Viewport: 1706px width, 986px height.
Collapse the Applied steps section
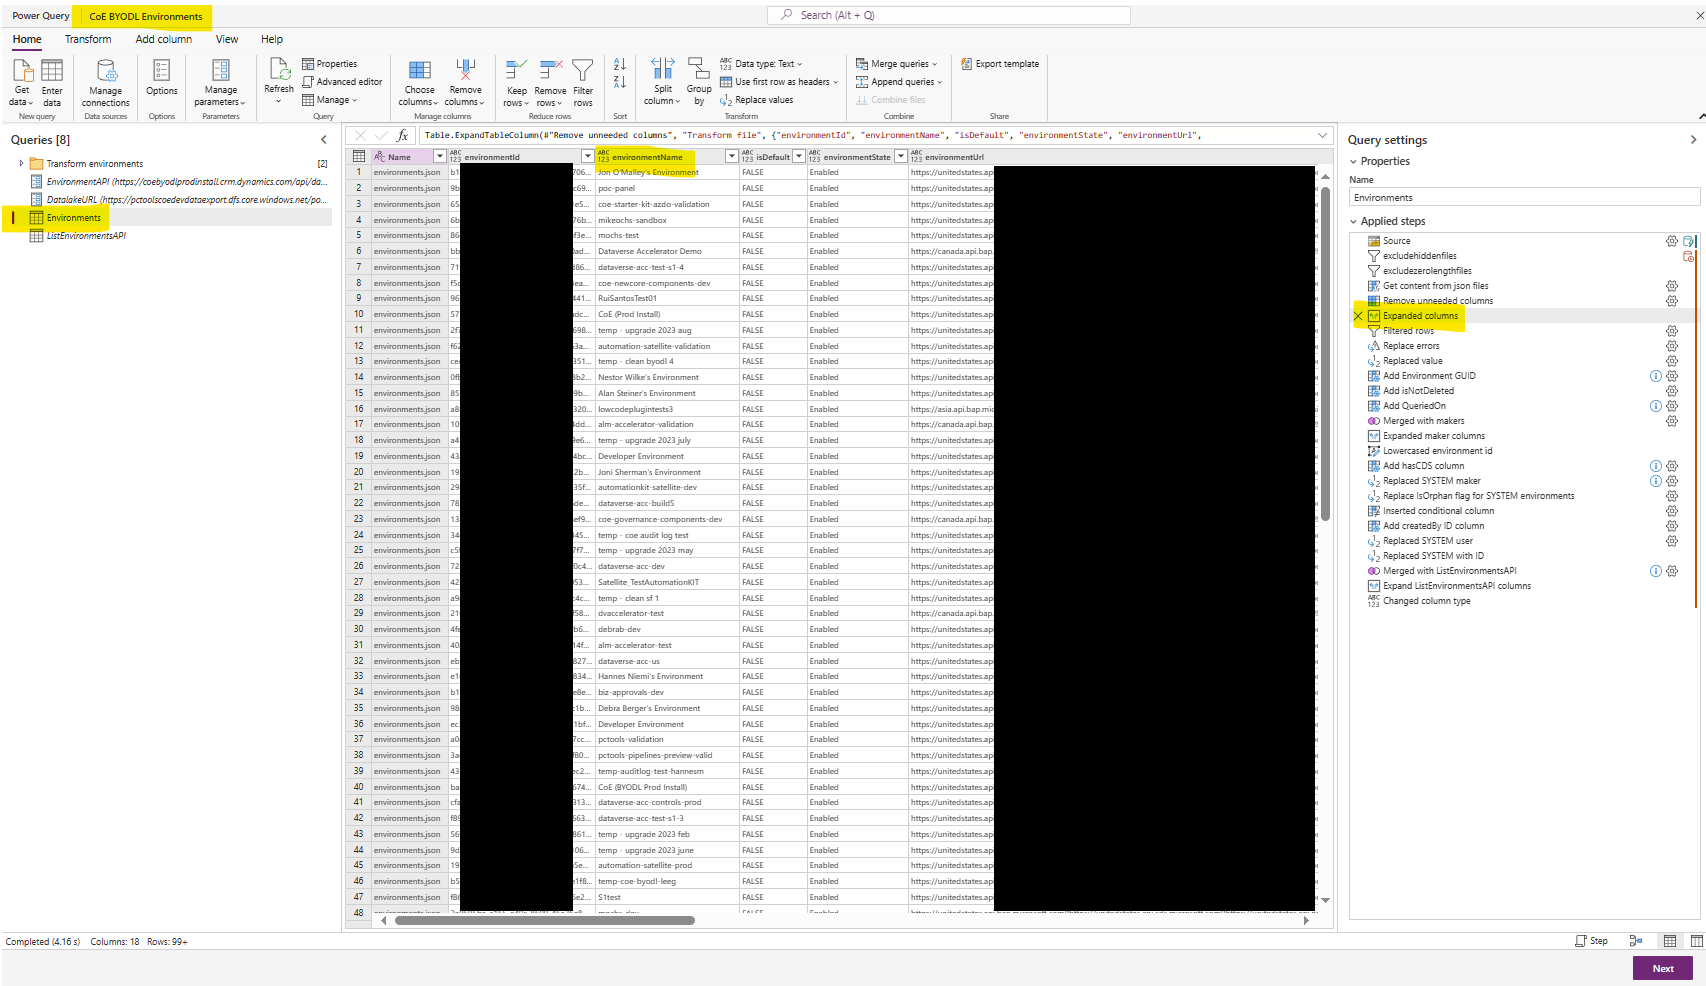click(1356, 220)
